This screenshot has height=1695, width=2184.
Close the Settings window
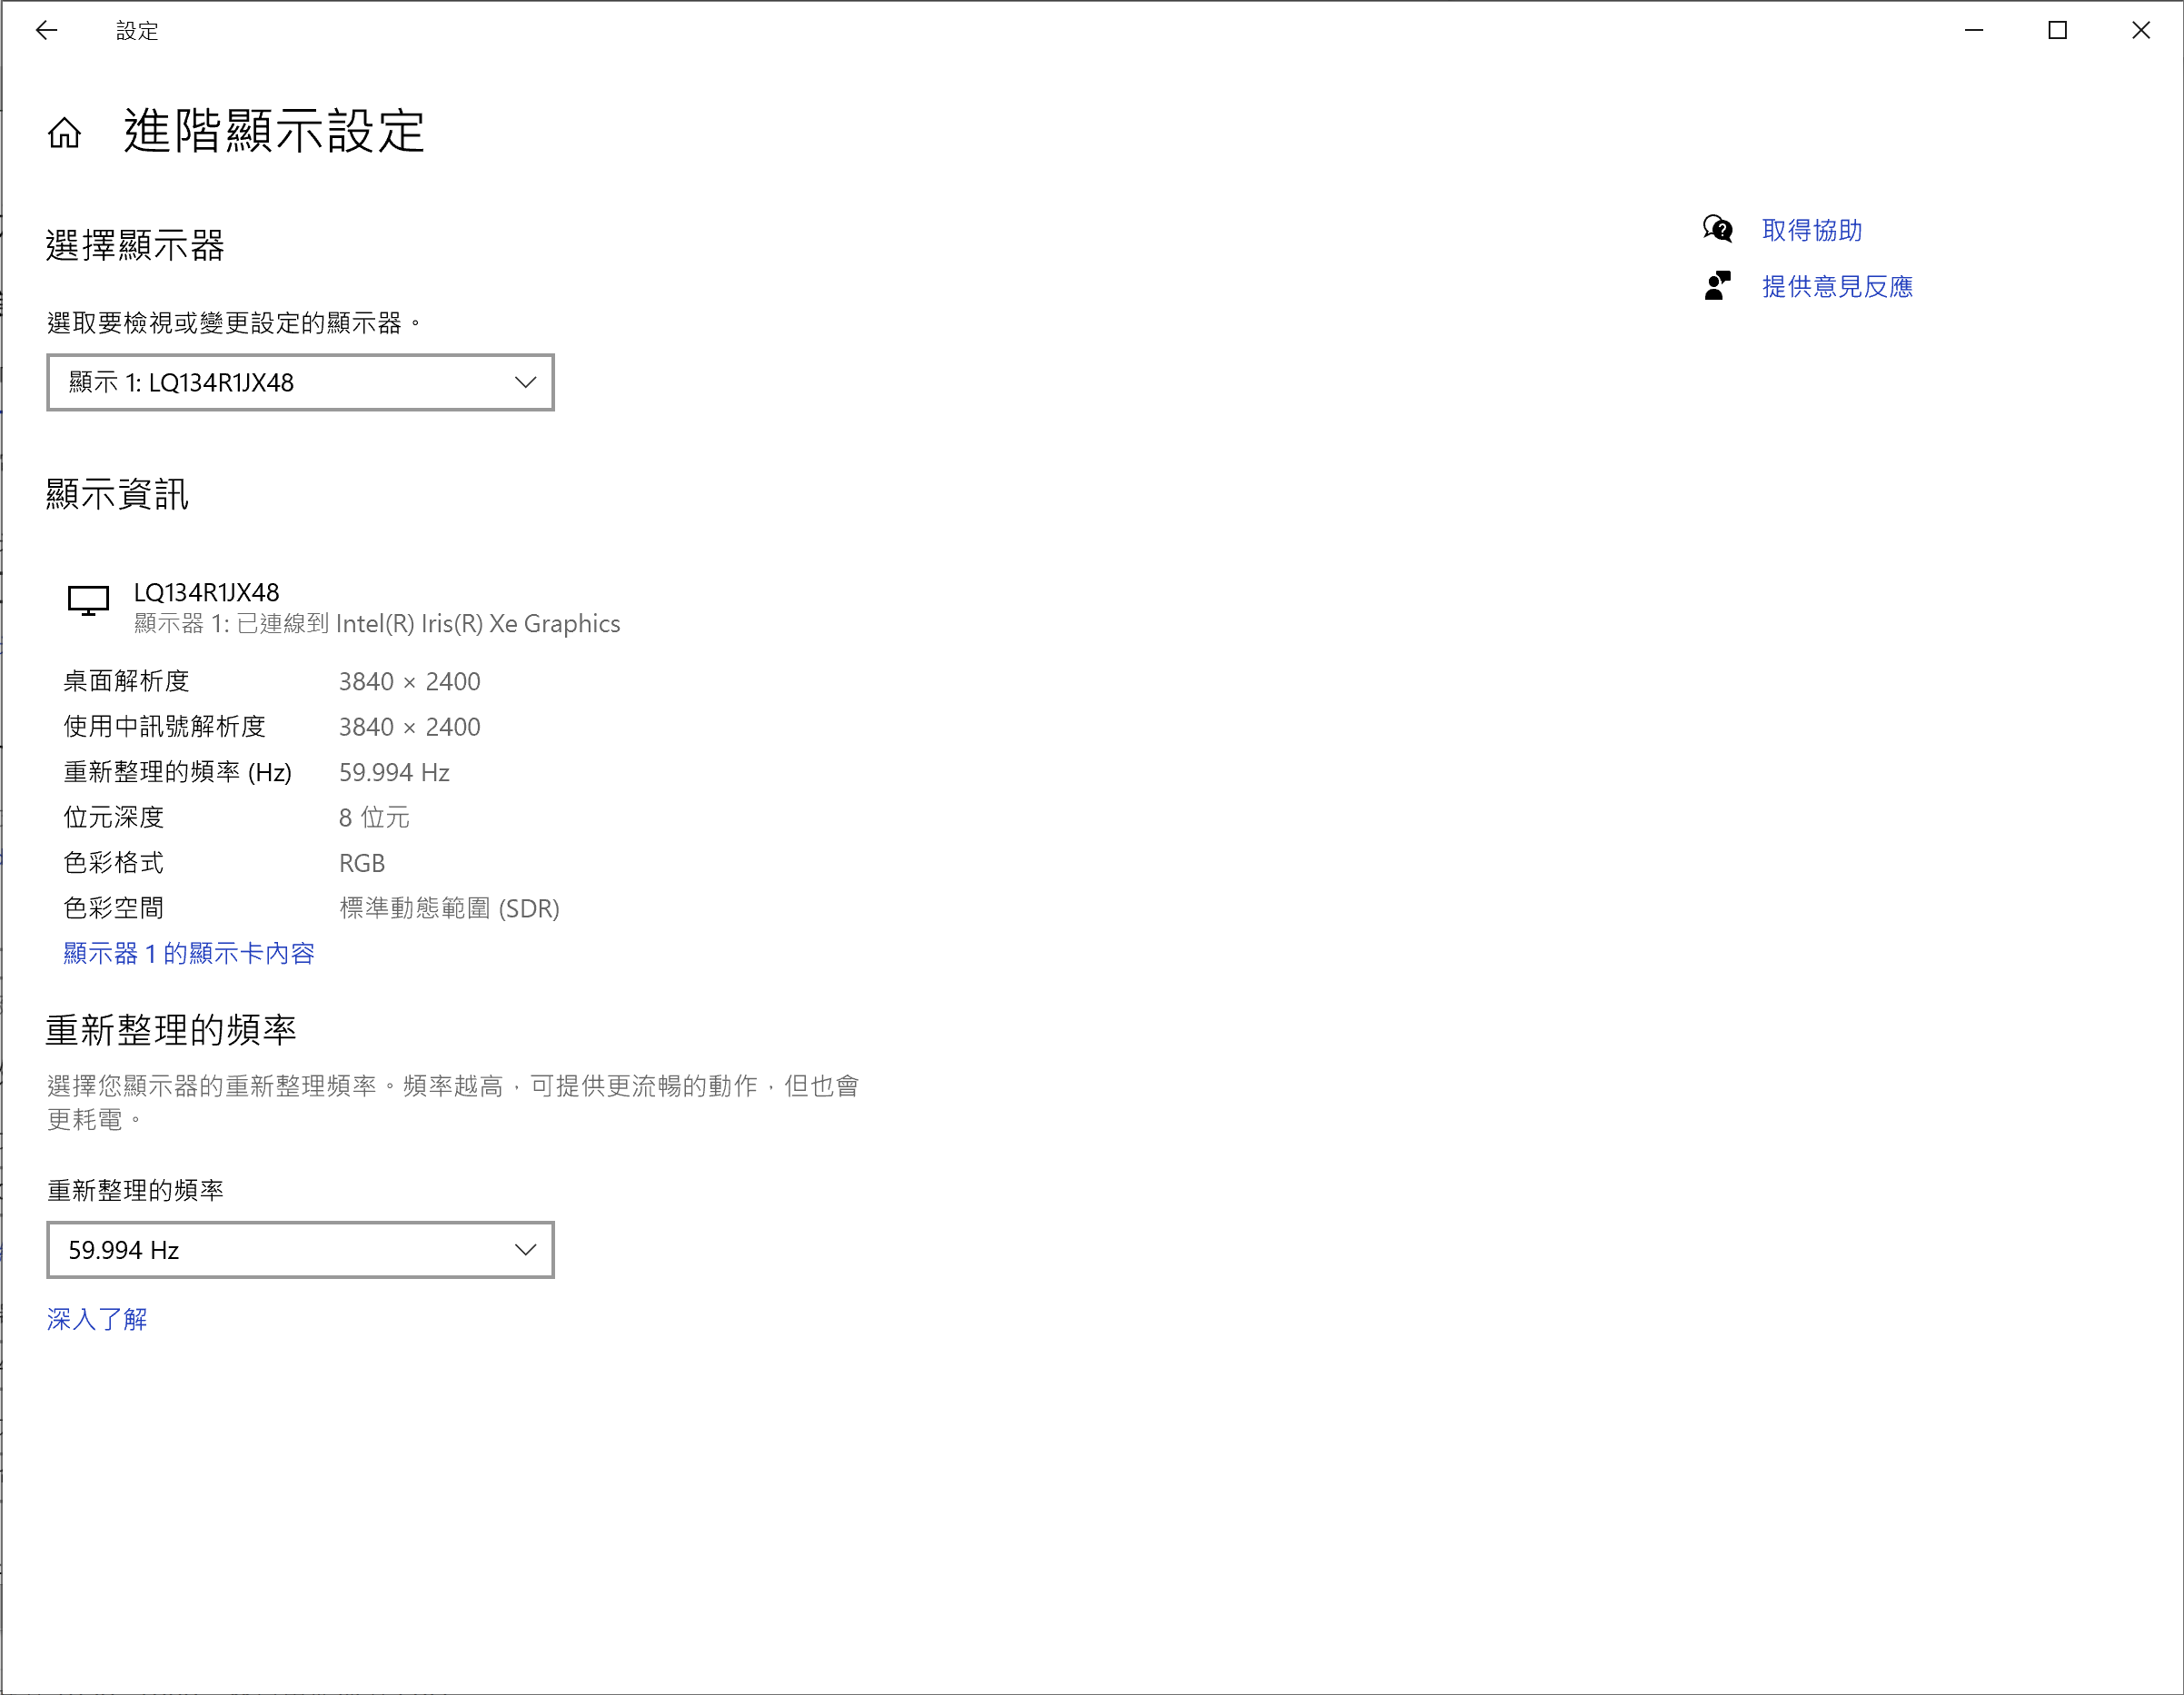tap(2140, 30)
